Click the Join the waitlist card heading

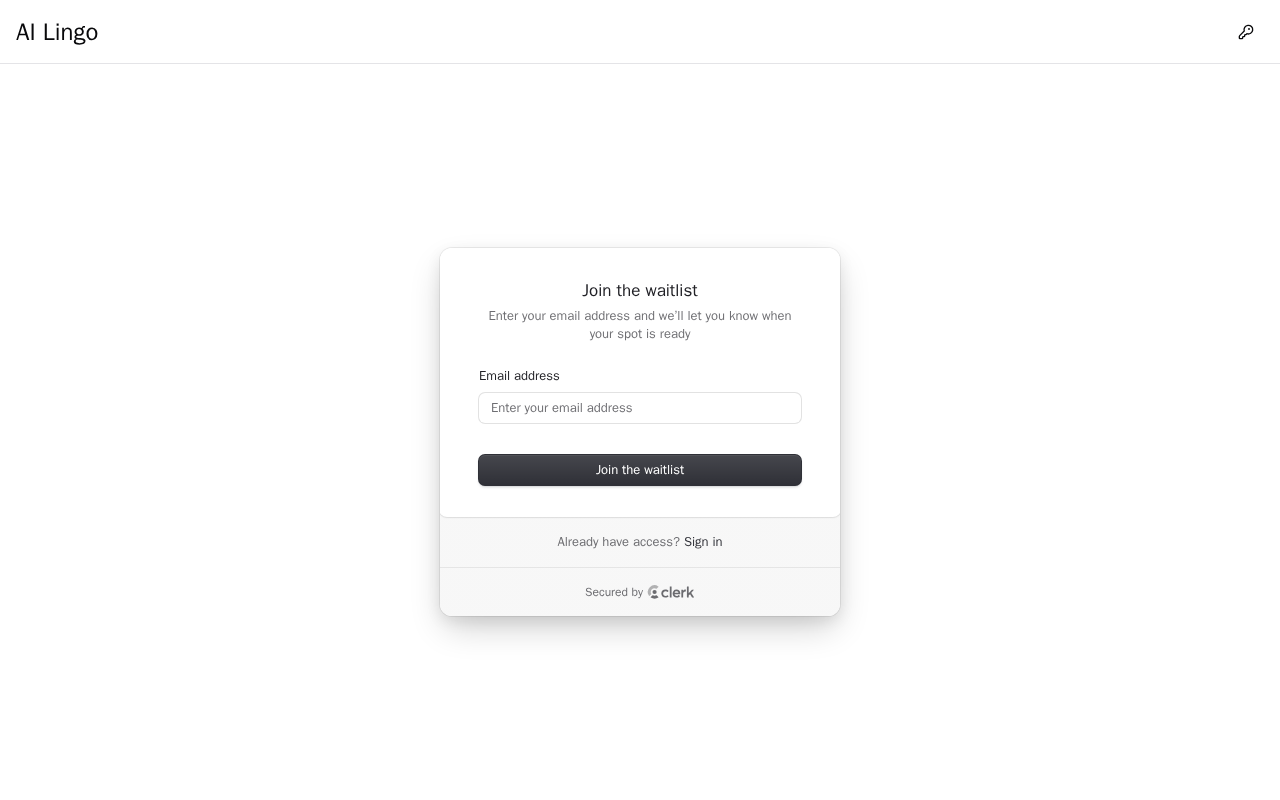[x=640, y=290]
